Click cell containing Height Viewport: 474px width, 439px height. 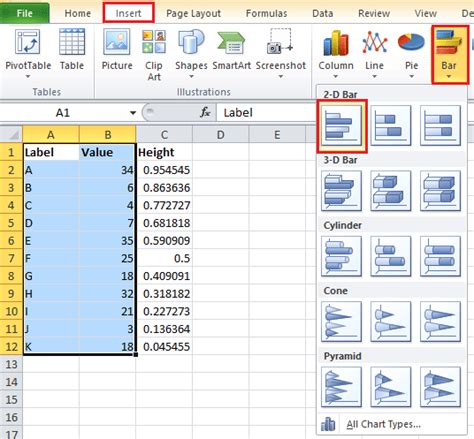tap(164, 152)
